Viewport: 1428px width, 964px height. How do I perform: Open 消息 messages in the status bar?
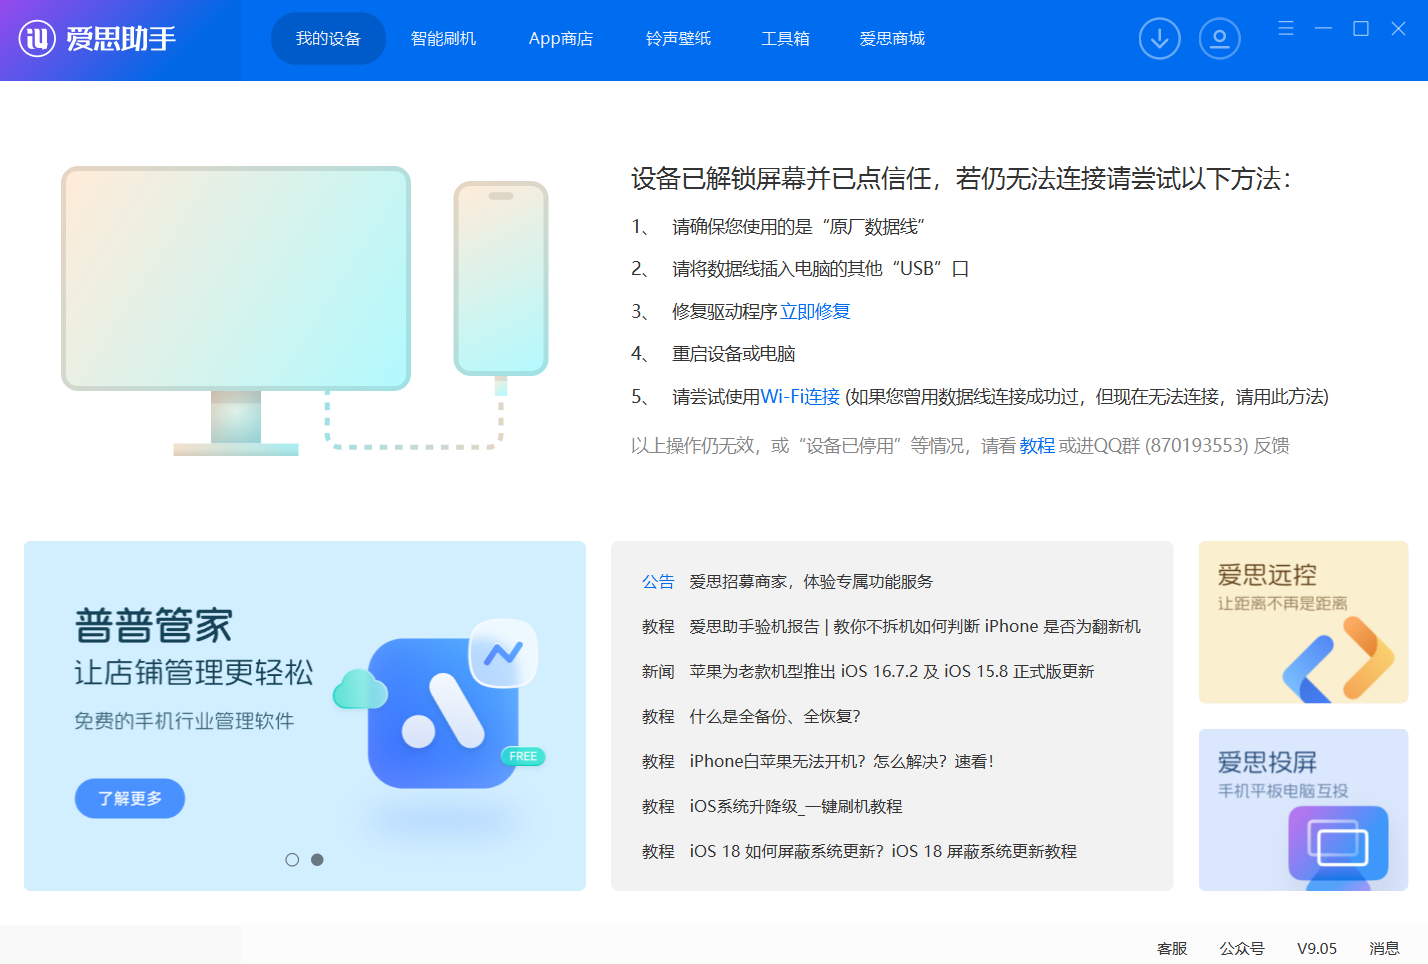click(x=1384, y=948)
